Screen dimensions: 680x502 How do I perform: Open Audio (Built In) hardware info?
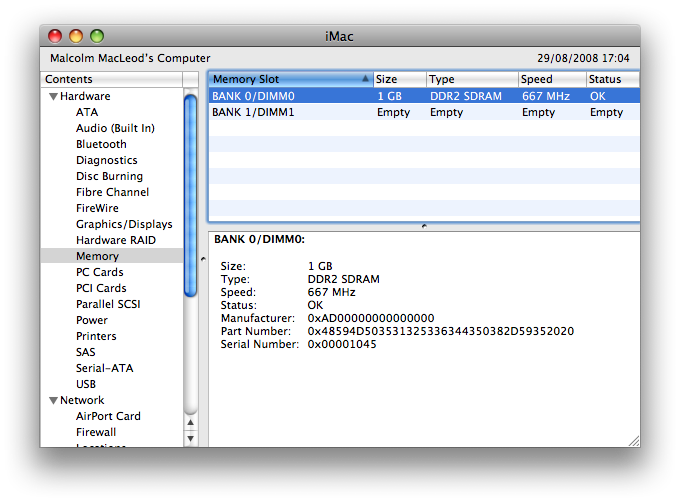[x=115, y=128]
